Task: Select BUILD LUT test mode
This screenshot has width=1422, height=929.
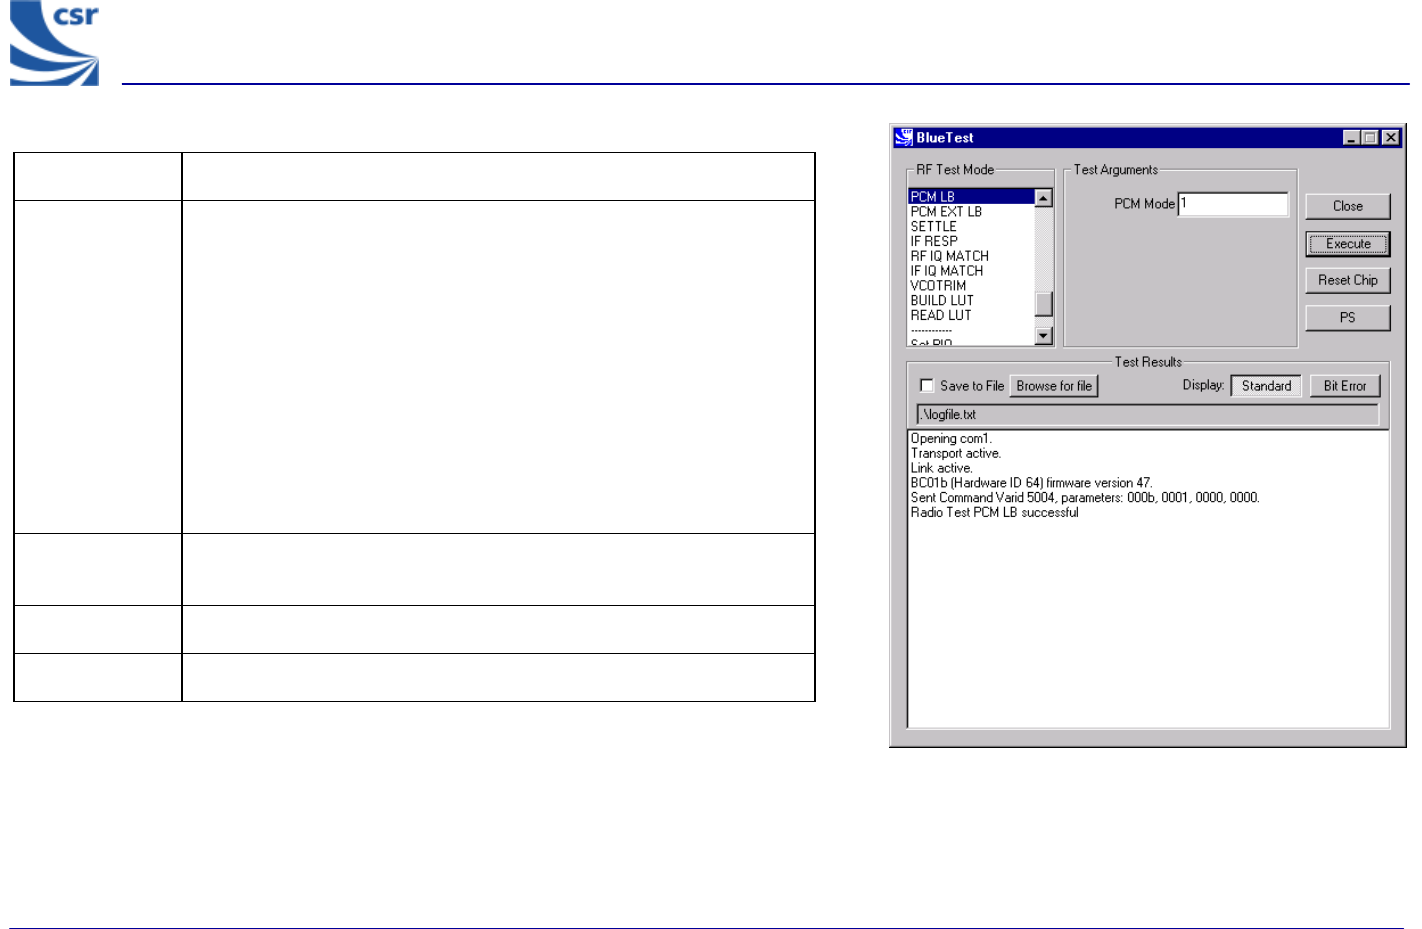Action: (971, 300)
